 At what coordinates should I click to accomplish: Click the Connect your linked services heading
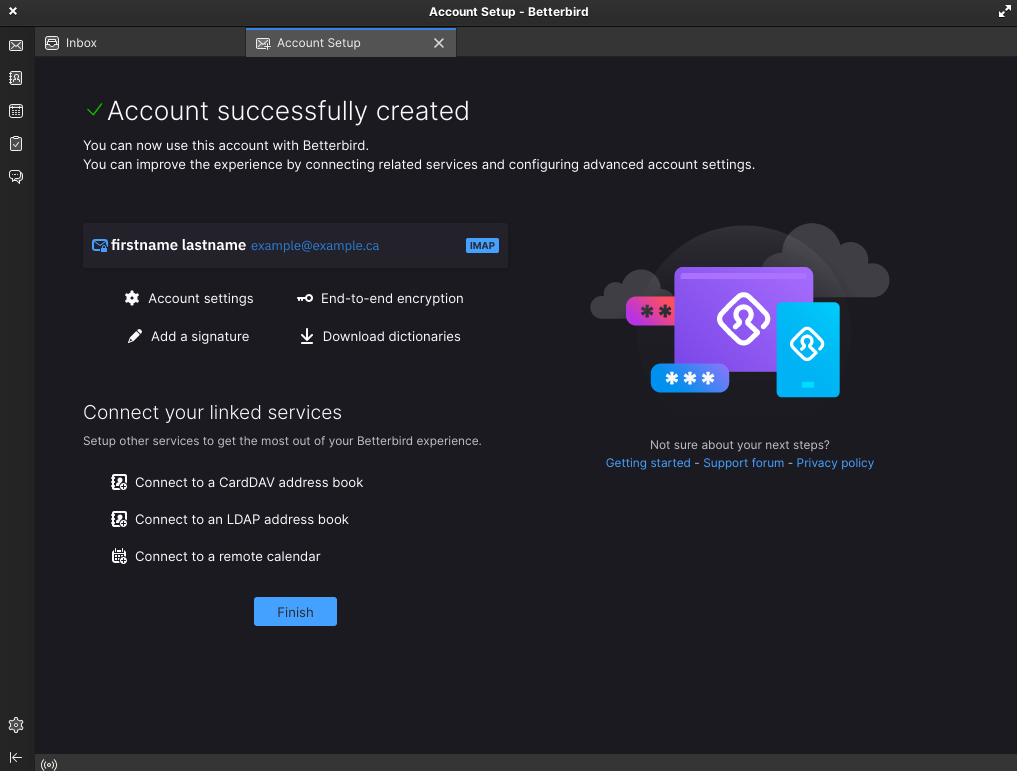pos(212,412)
